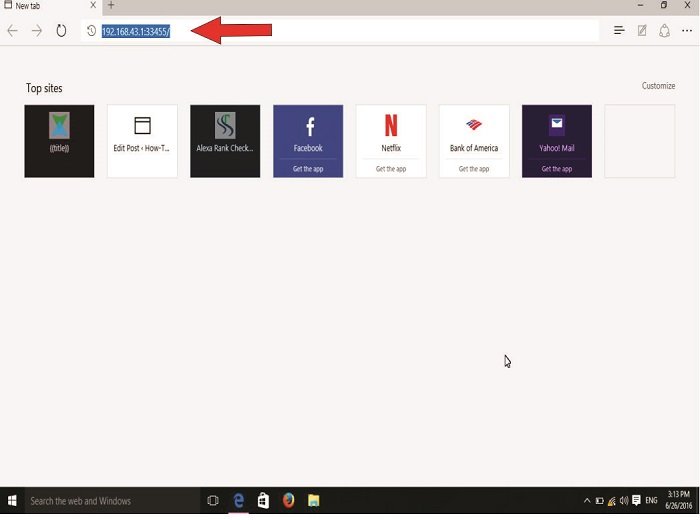
Task: Go back using the back arrow
Action: [x=12, y=31]
